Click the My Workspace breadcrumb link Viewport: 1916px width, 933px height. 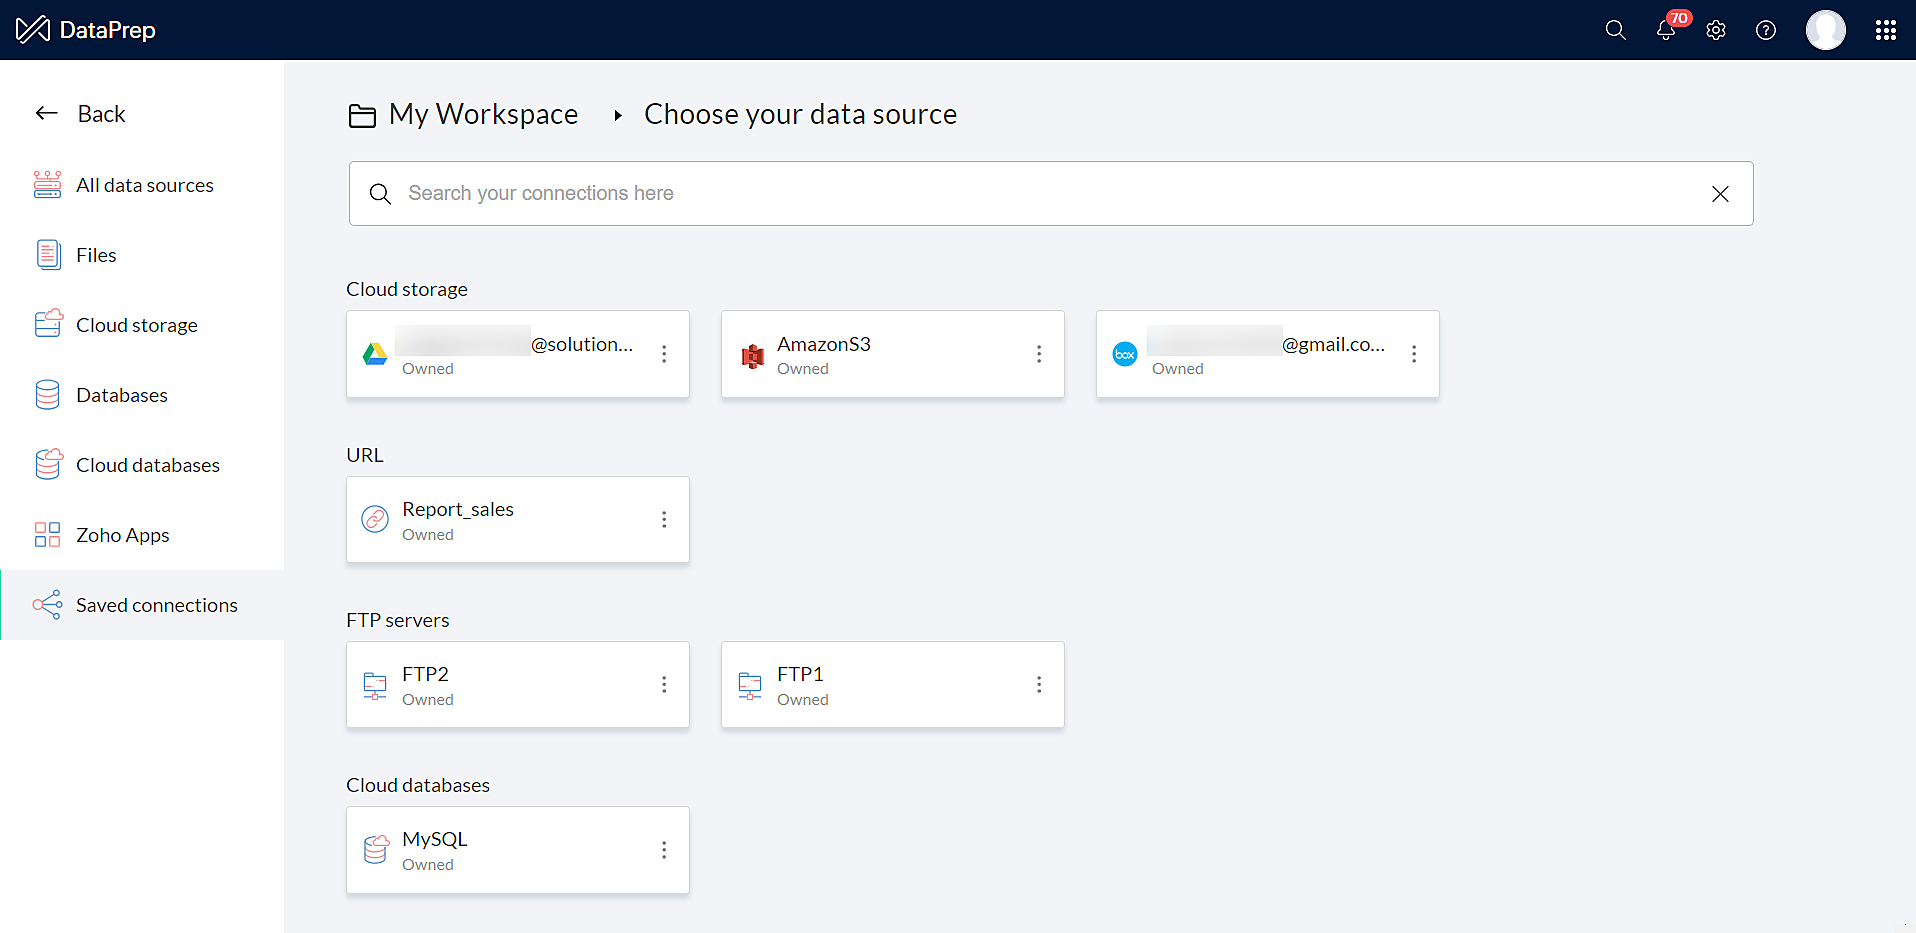483,115
